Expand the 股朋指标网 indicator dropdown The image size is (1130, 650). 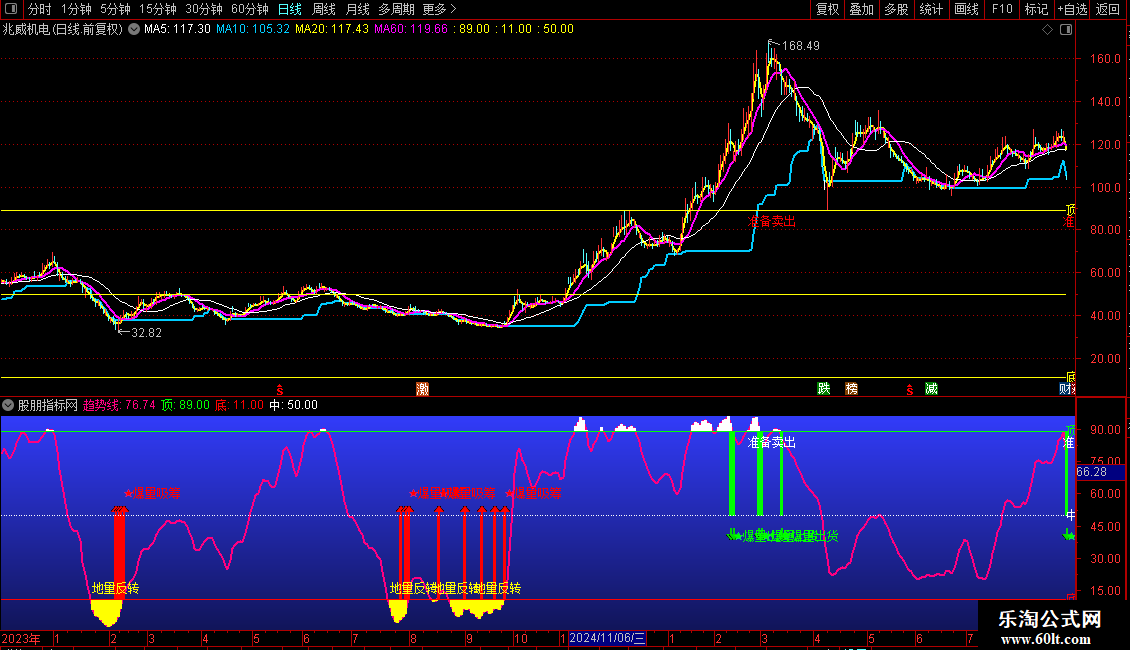8,406
